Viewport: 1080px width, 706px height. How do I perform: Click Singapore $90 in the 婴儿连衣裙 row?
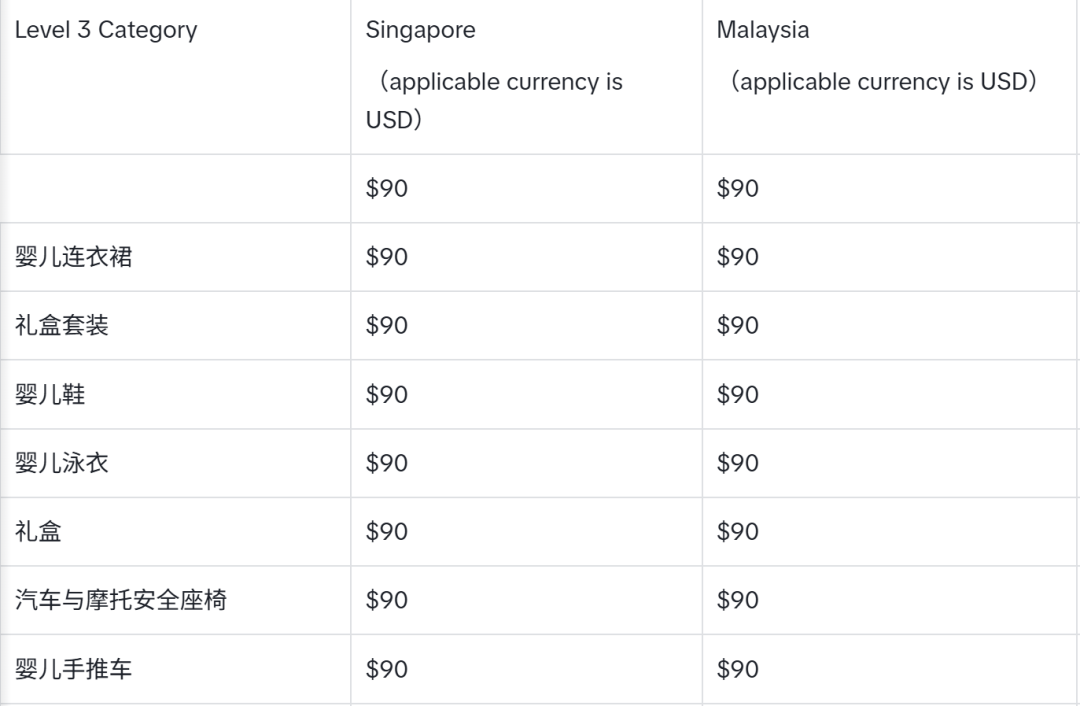386,257
